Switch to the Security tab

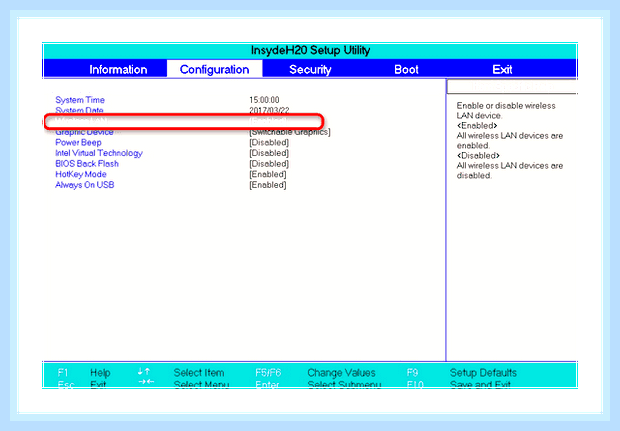310,70
